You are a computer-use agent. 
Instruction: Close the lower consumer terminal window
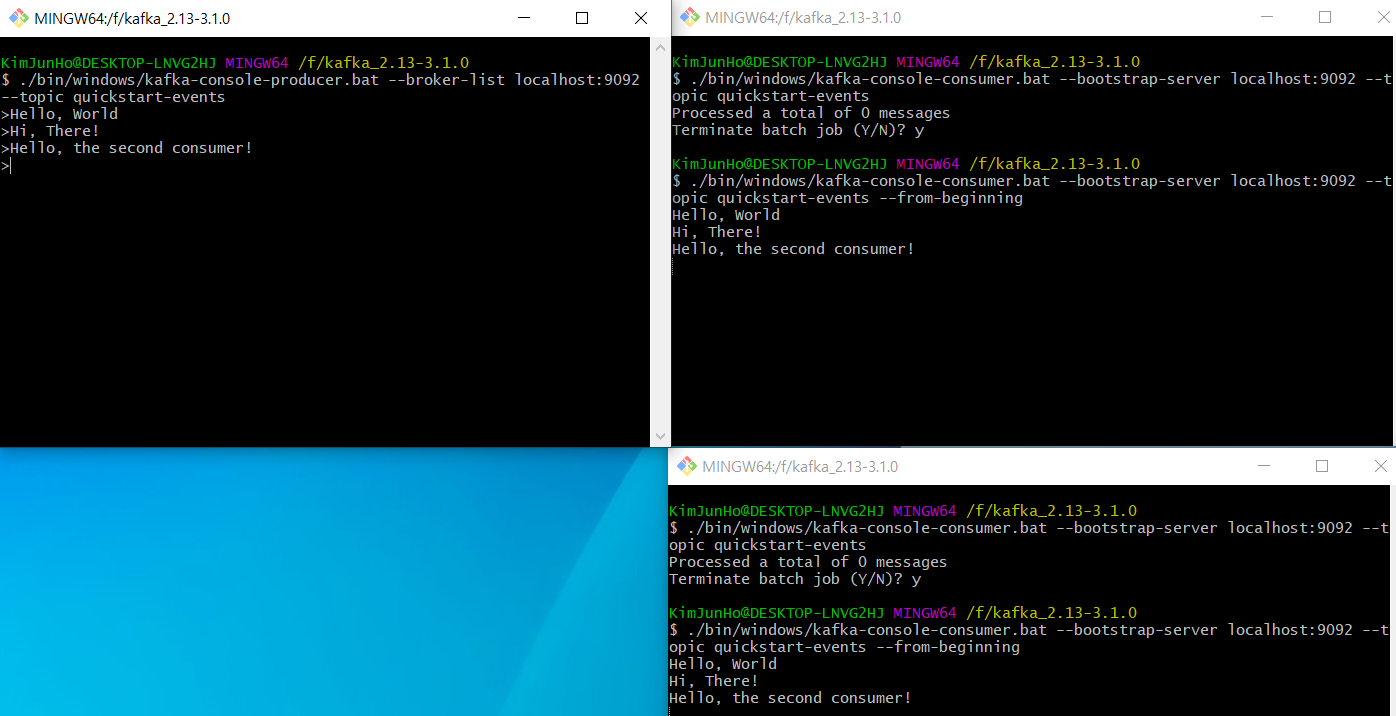coord(1380,466)
